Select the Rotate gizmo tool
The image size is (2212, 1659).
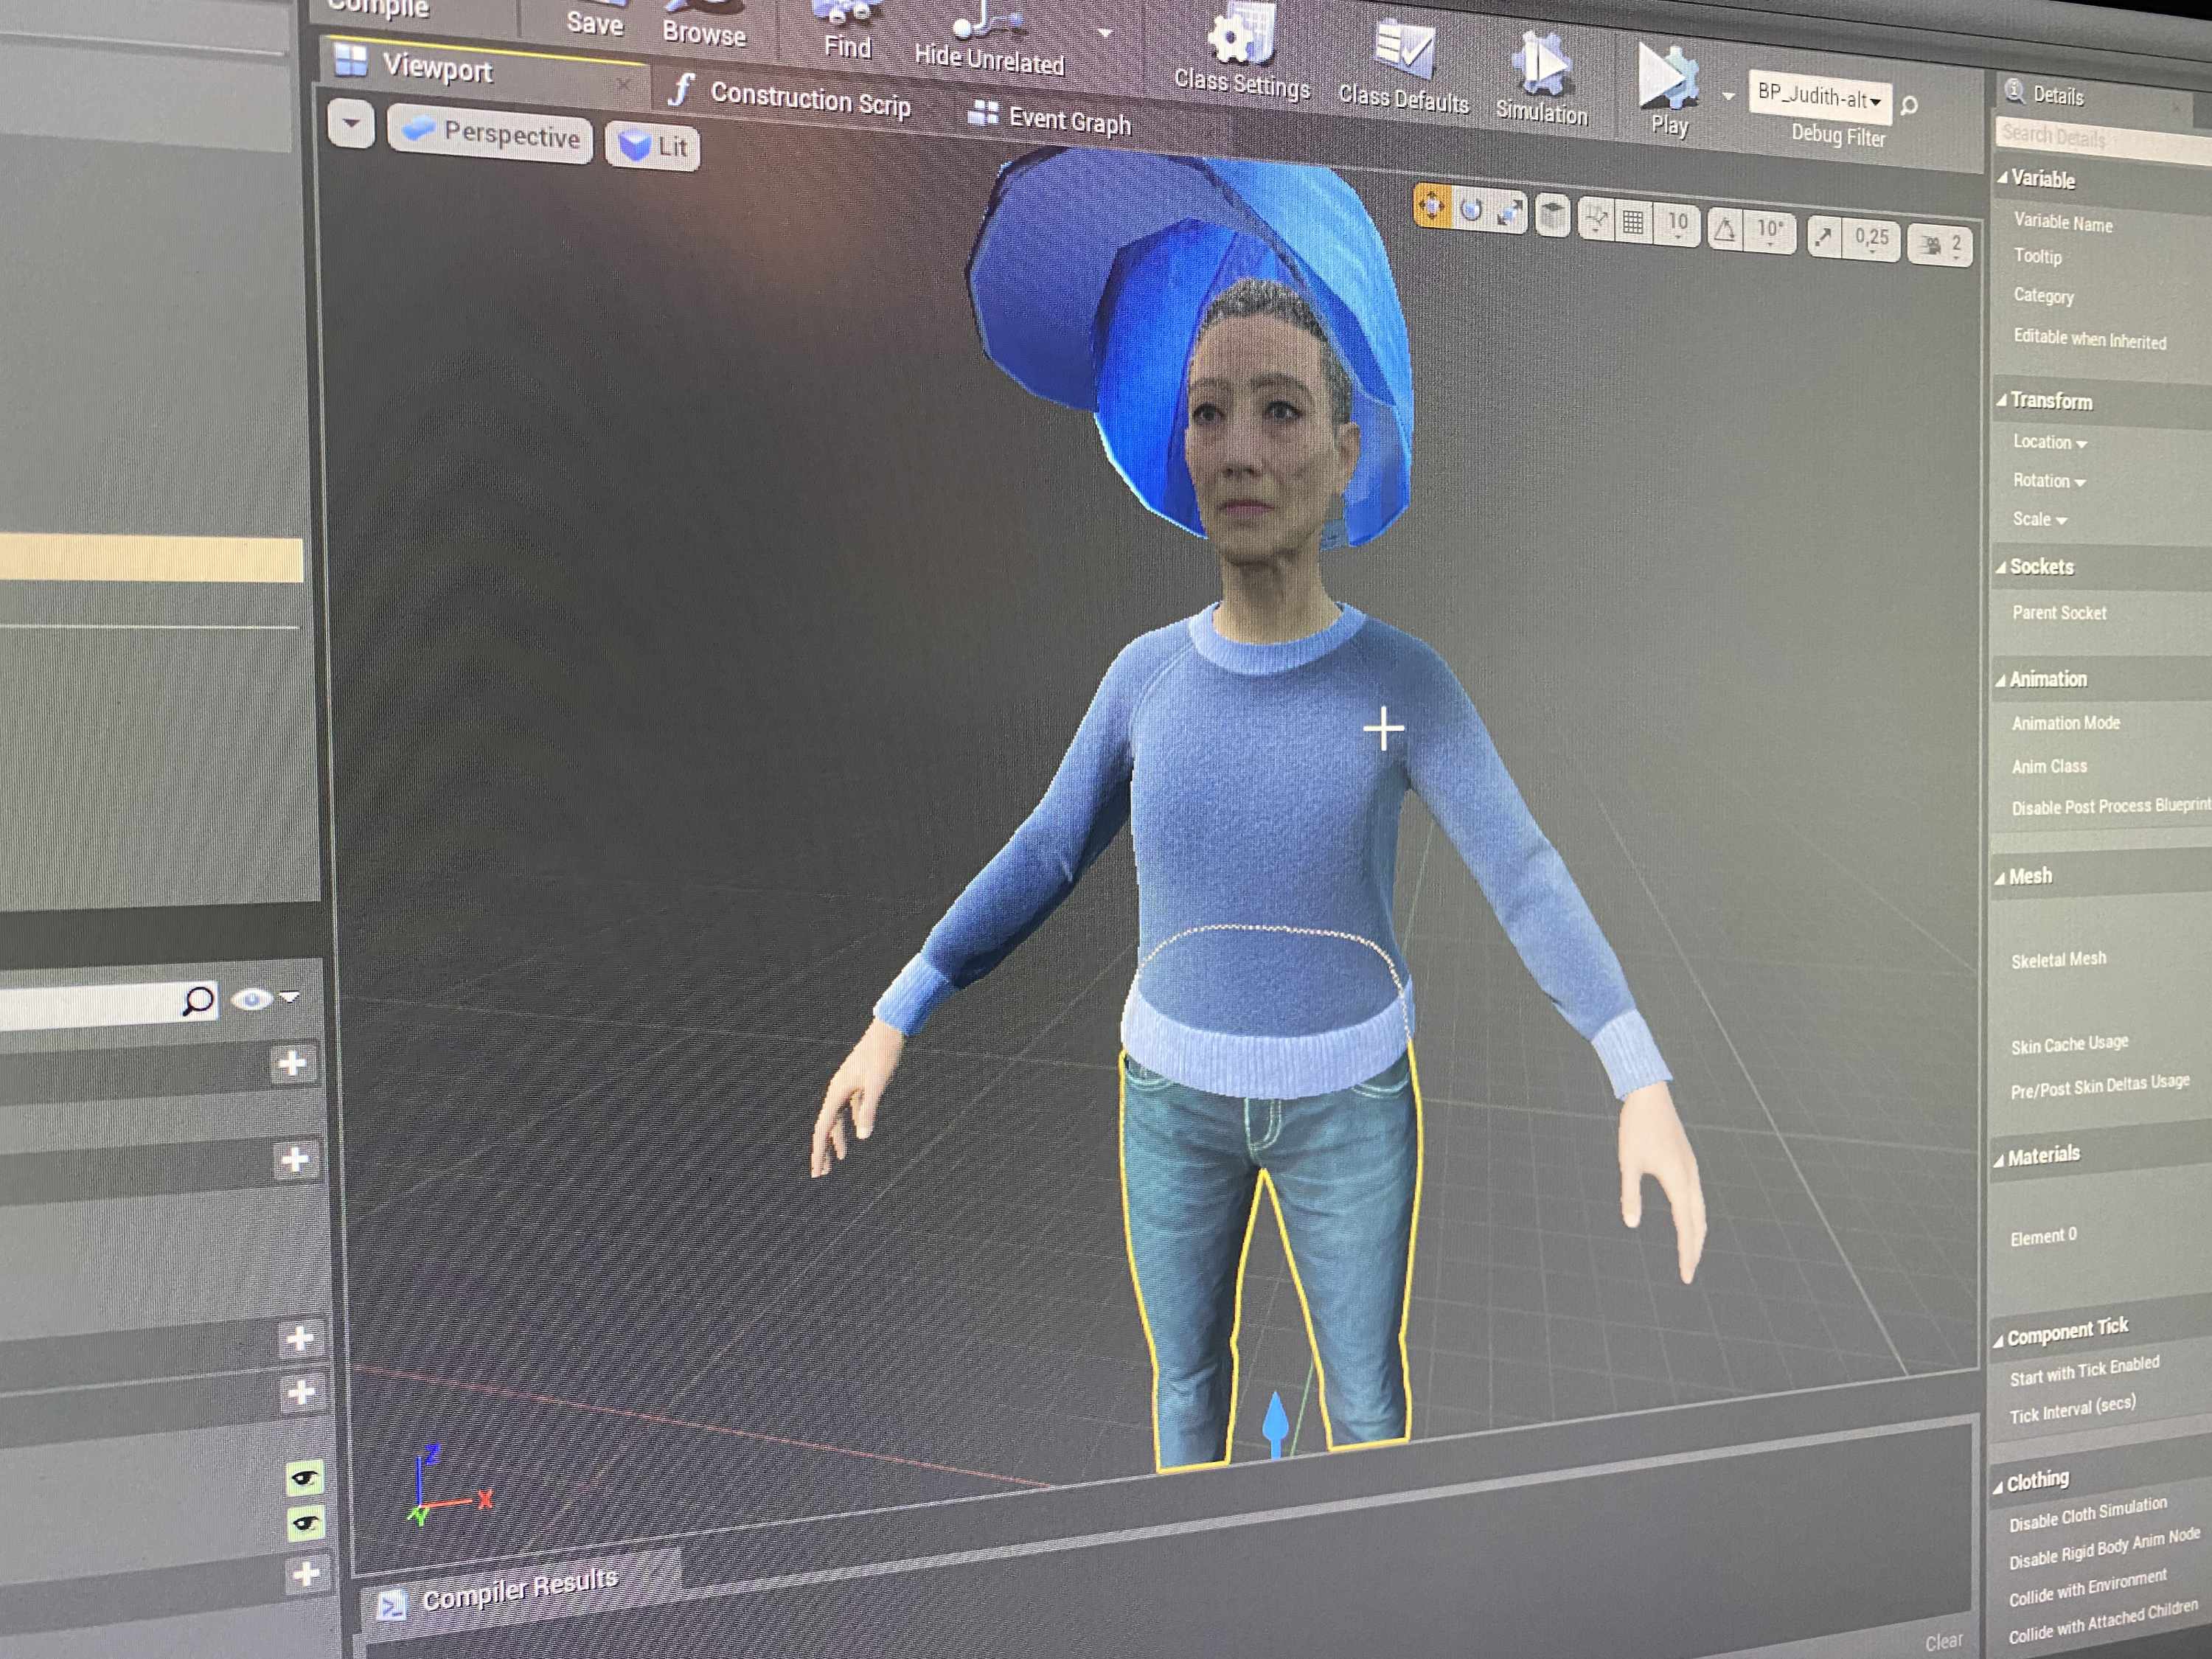click(x=1471, y=210)
